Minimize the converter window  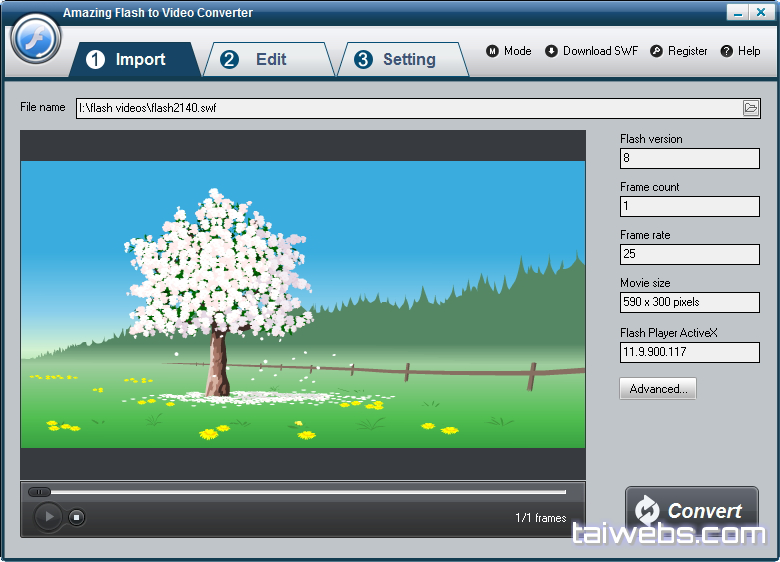coord(737,13)
